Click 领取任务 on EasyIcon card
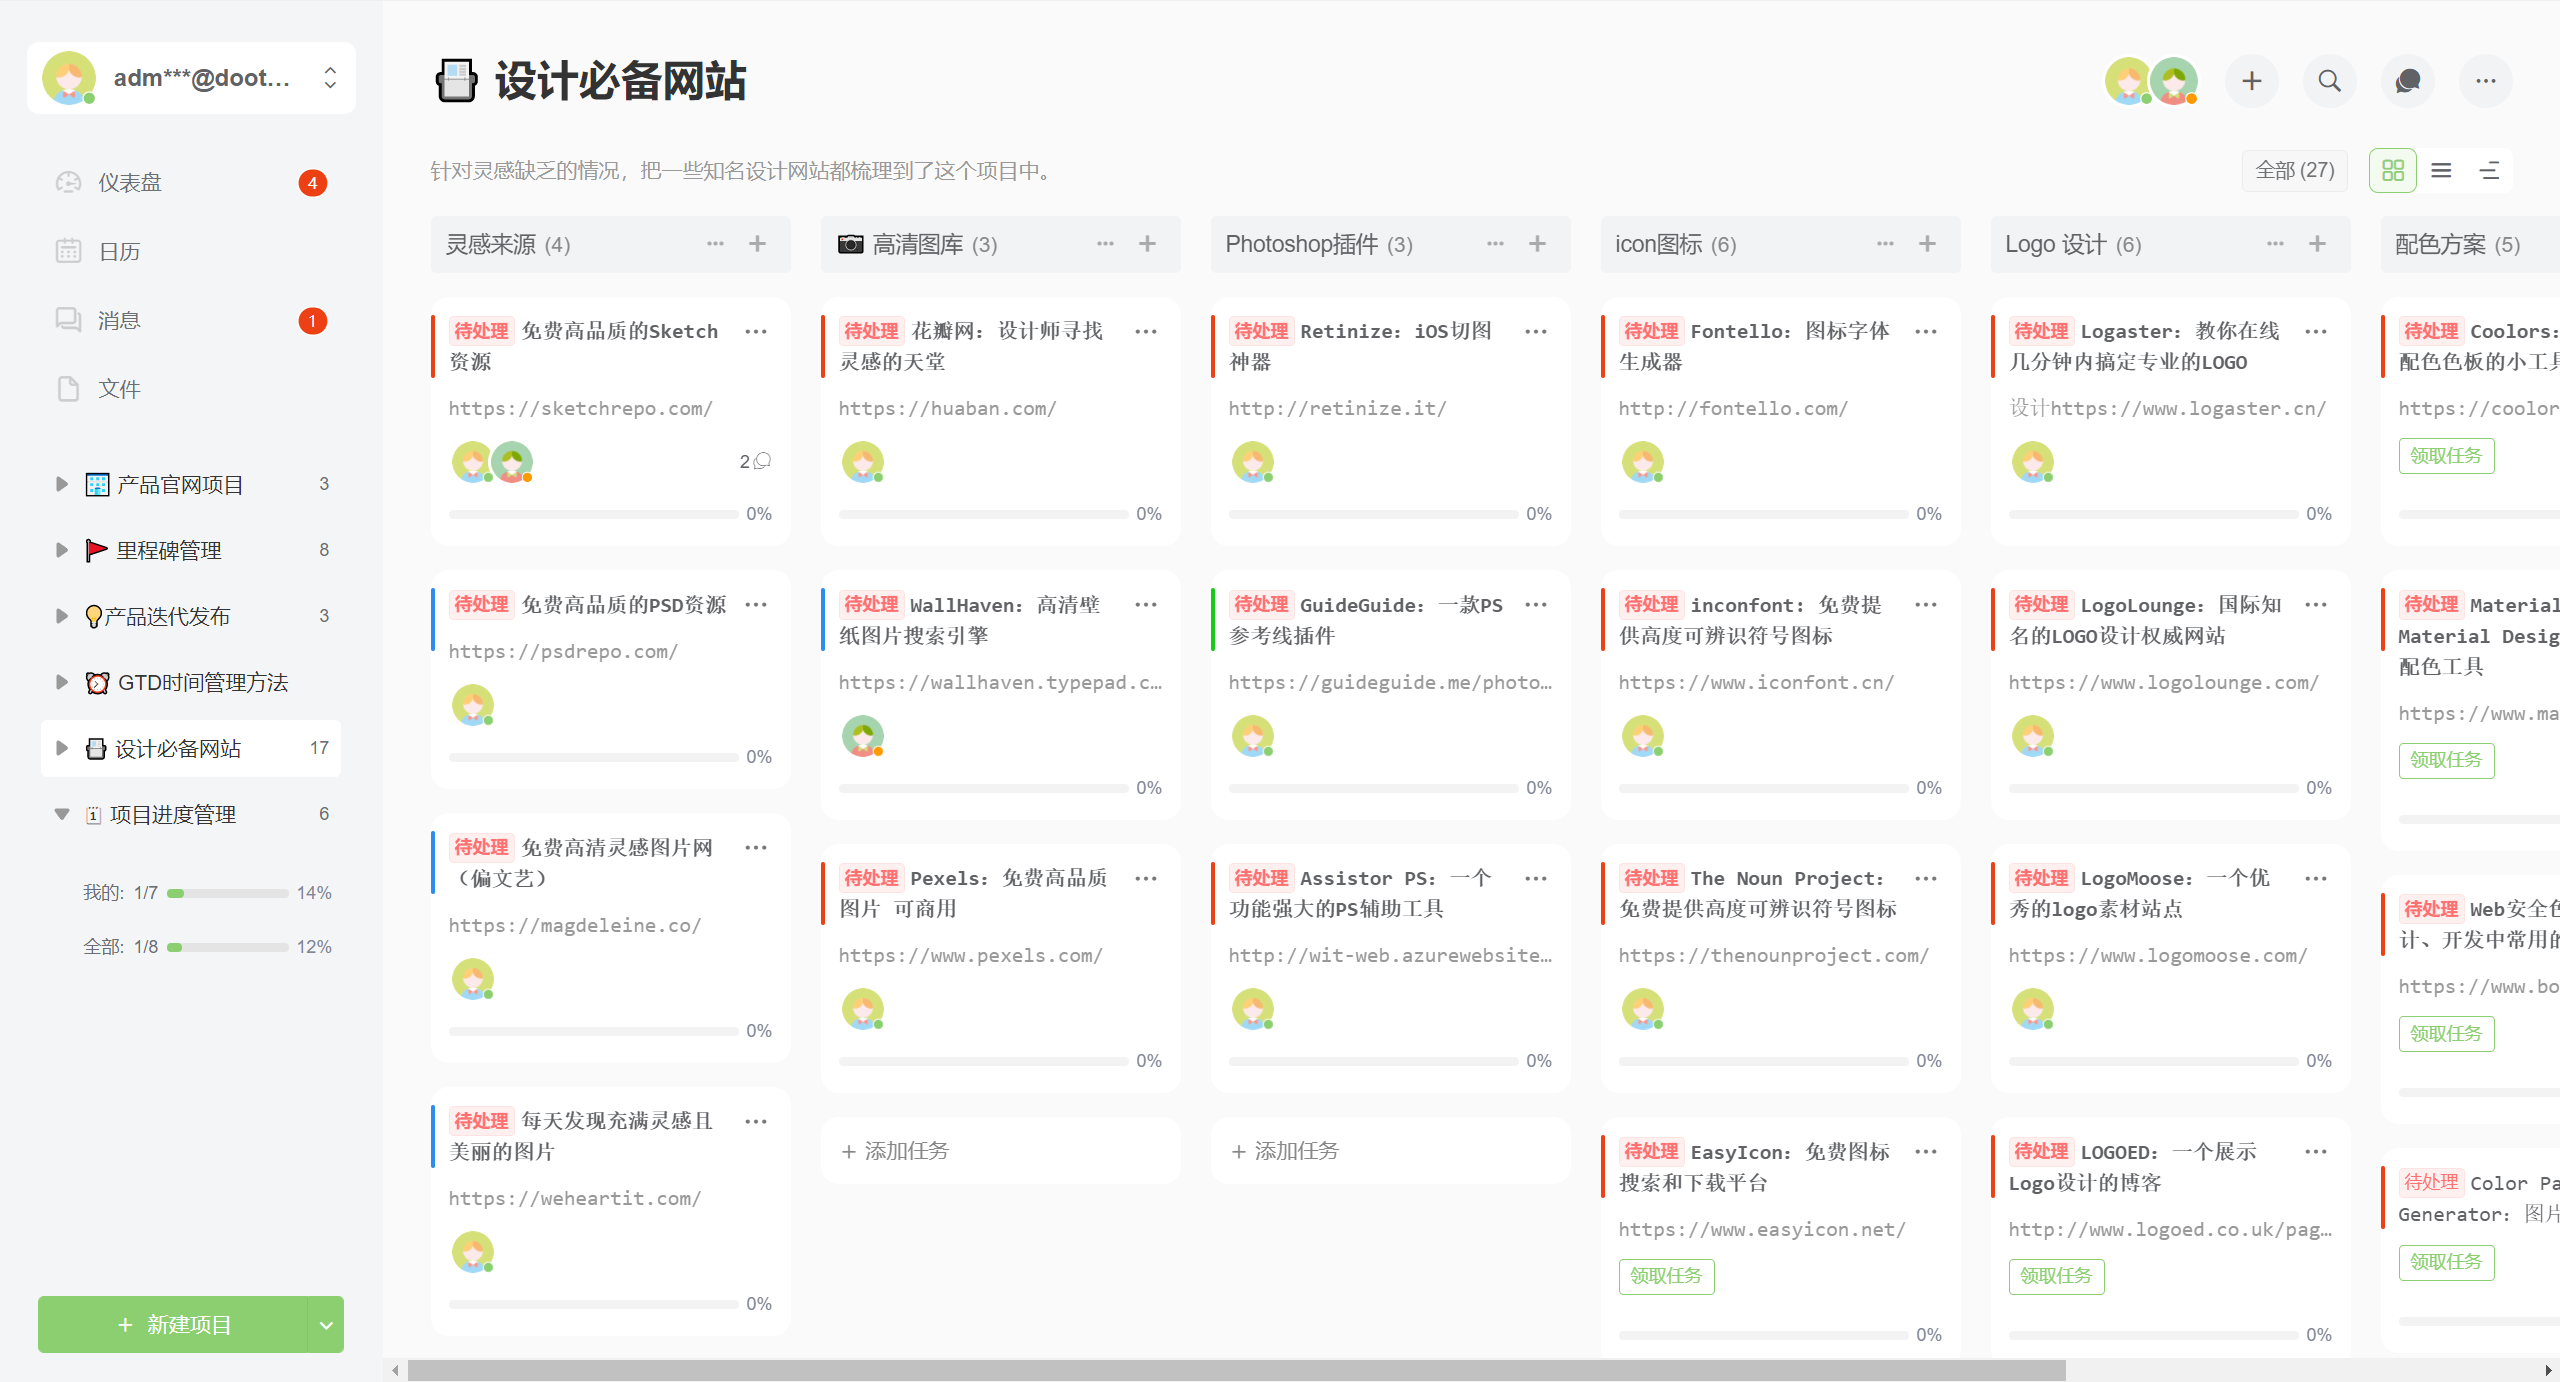This screenshot has width=2560, height=1382. 1666,1276
